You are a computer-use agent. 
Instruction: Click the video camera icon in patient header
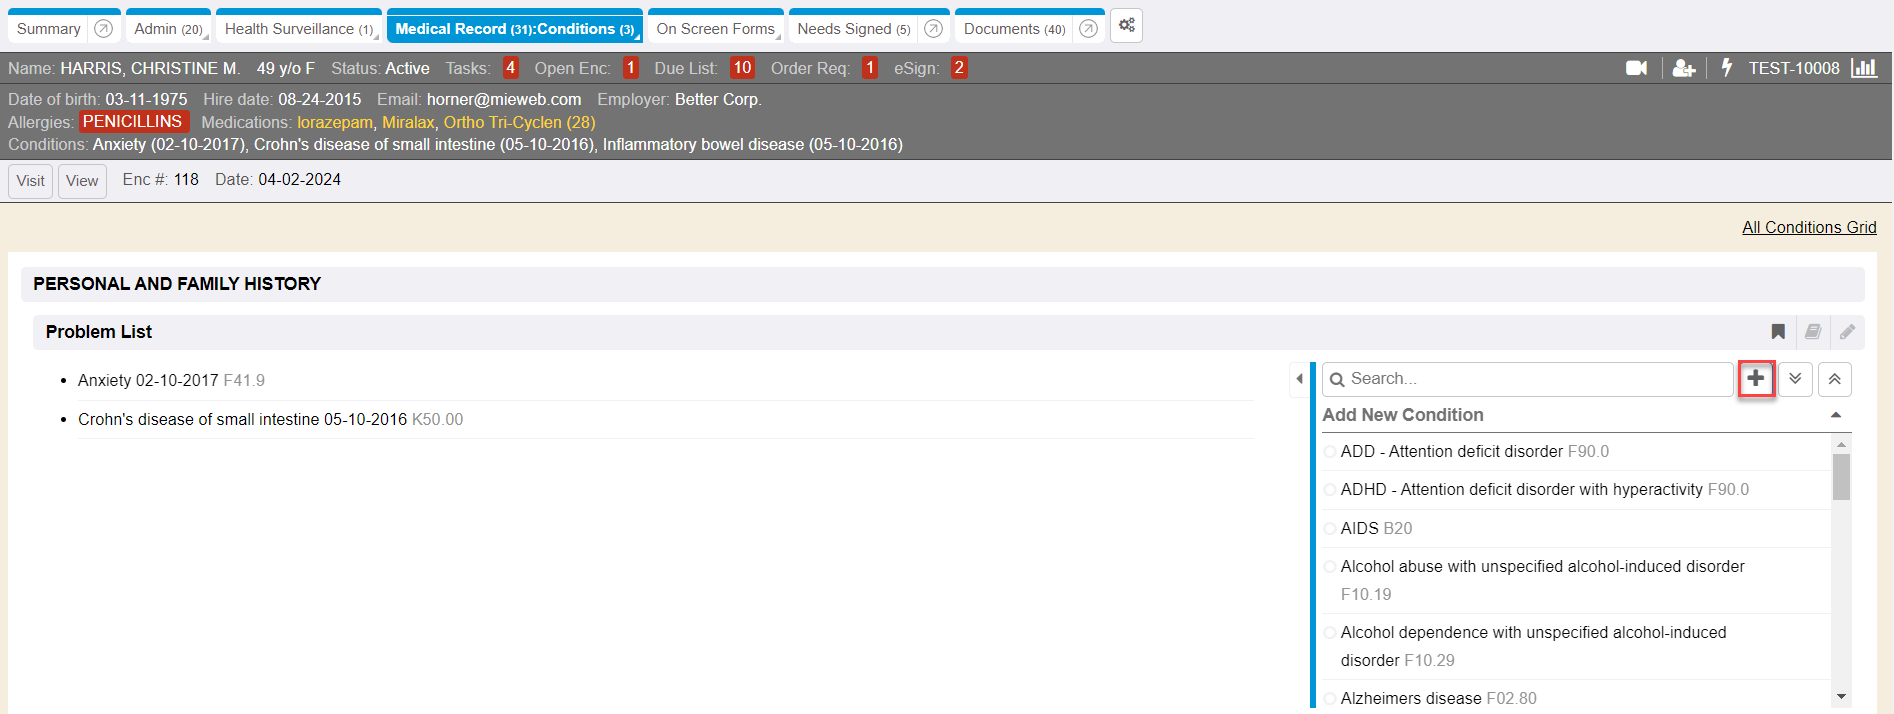click(1636, 68)
